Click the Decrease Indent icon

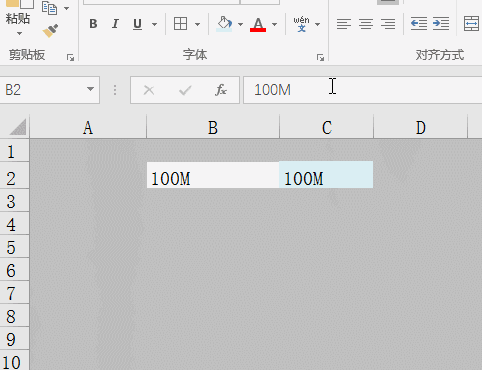tap(419, 24)
